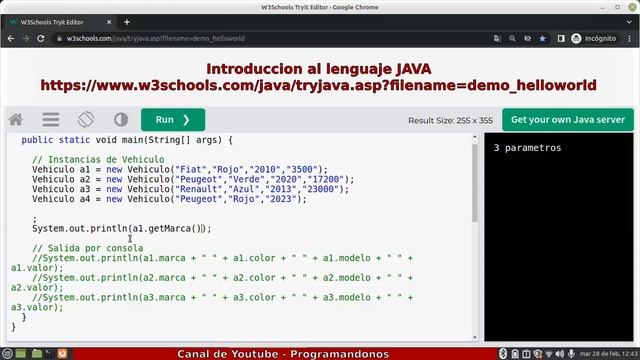Bookmark this page with the star
Screen dimensions: 640x360
tap(542, 38)
